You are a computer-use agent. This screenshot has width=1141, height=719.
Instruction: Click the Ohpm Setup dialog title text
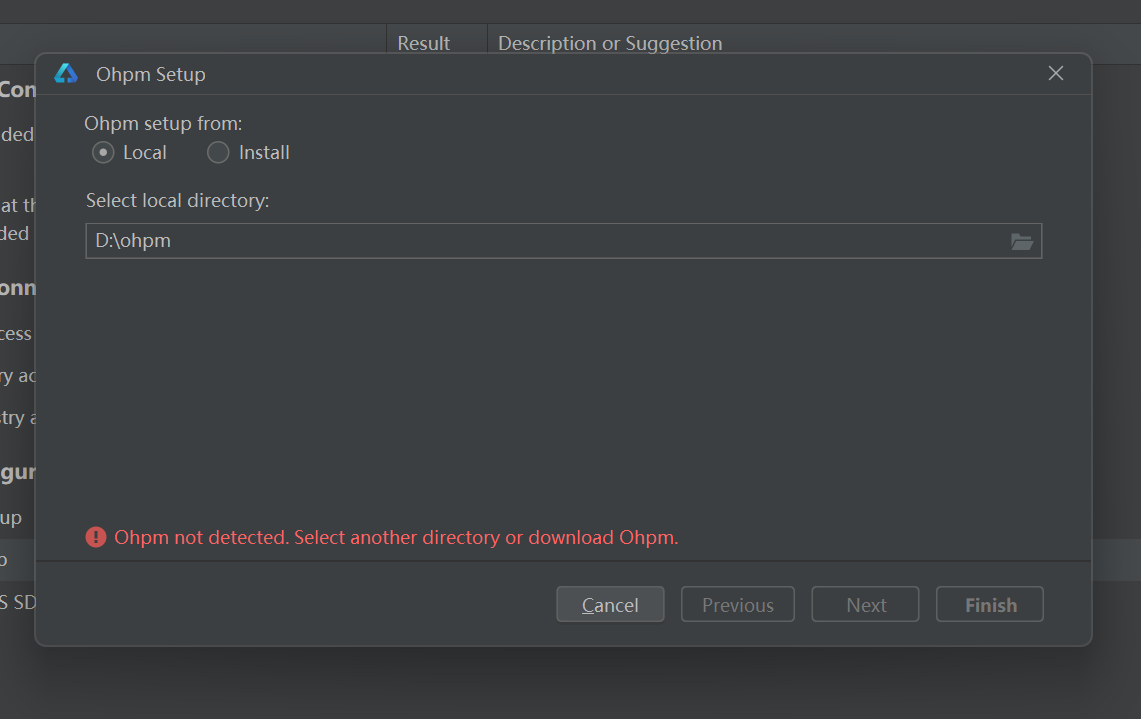tap(150, 75)
